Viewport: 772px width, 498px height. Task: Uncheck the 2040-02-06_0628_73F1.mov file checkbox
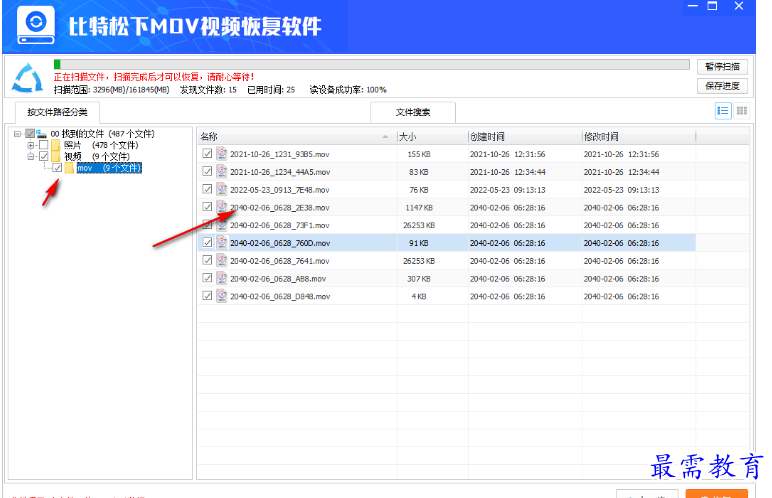point(207,225)
